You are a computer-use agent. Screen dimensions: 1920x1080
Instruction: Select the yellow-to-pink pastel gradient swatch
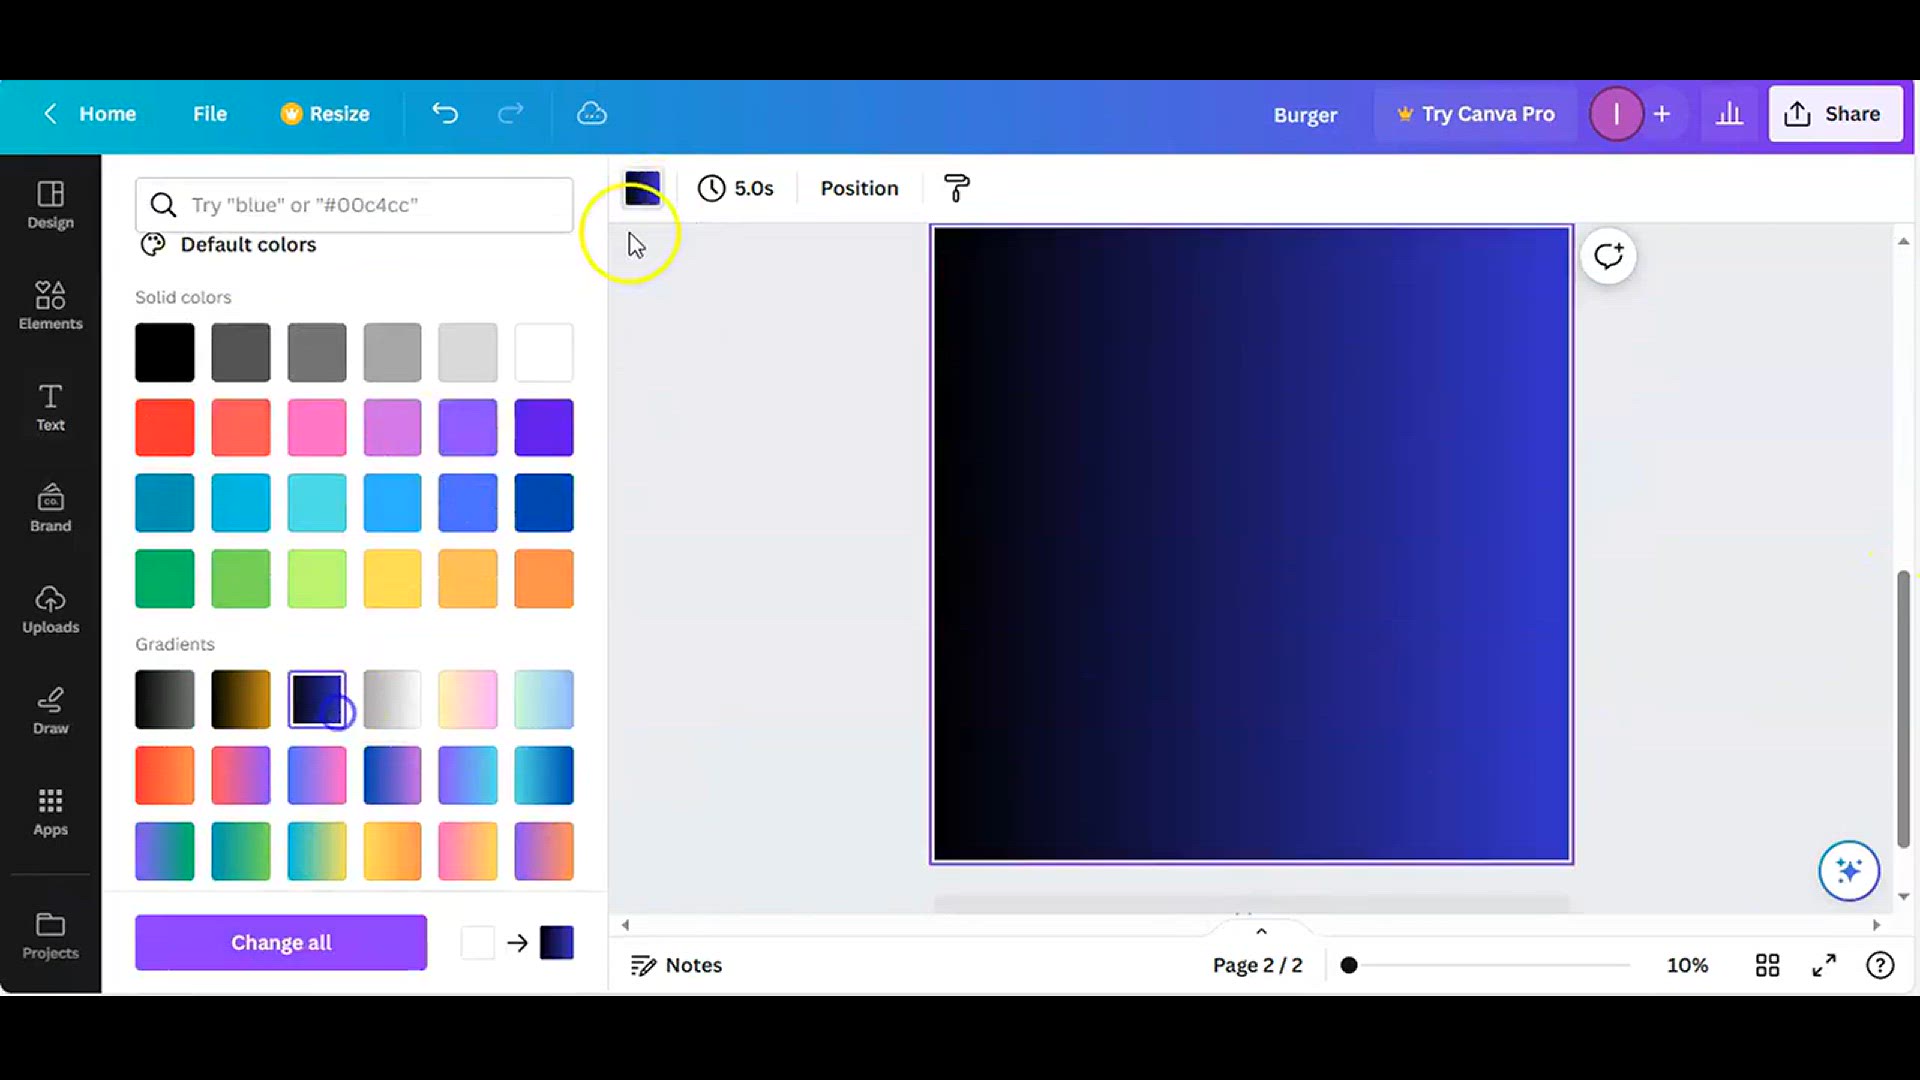468,699
